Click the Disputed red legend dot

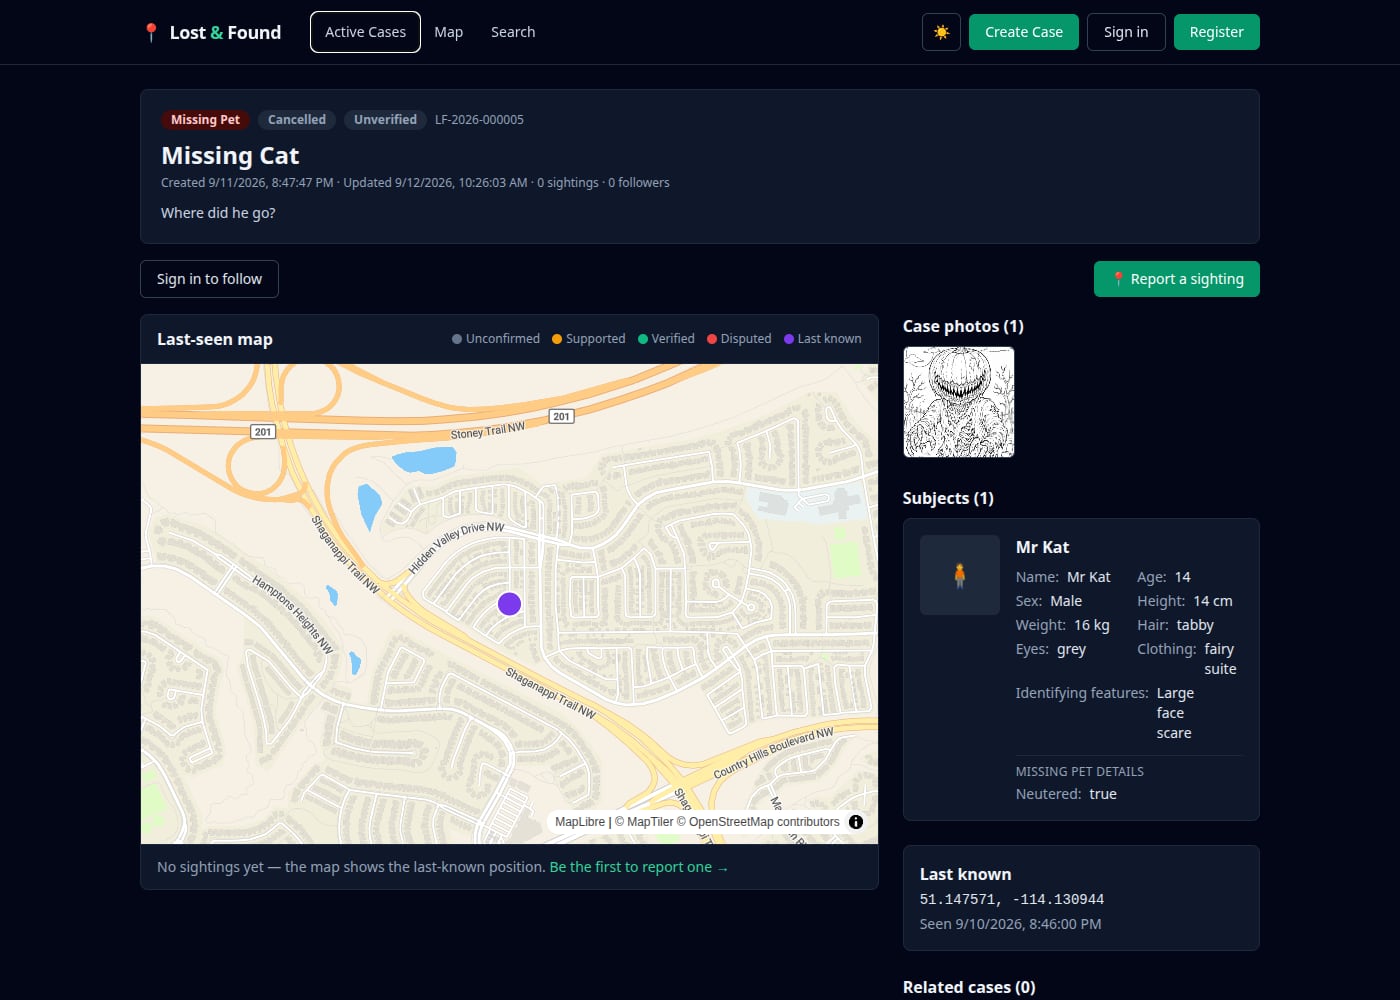click(712, 339)
